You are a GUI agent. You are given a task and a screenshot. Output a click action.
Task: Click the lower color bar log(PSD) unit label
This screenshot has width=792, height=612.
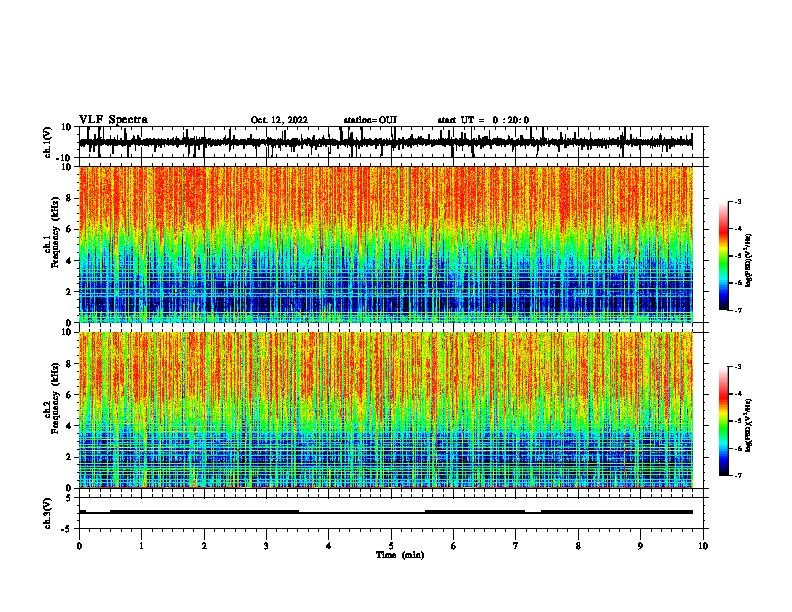[748, 426]
